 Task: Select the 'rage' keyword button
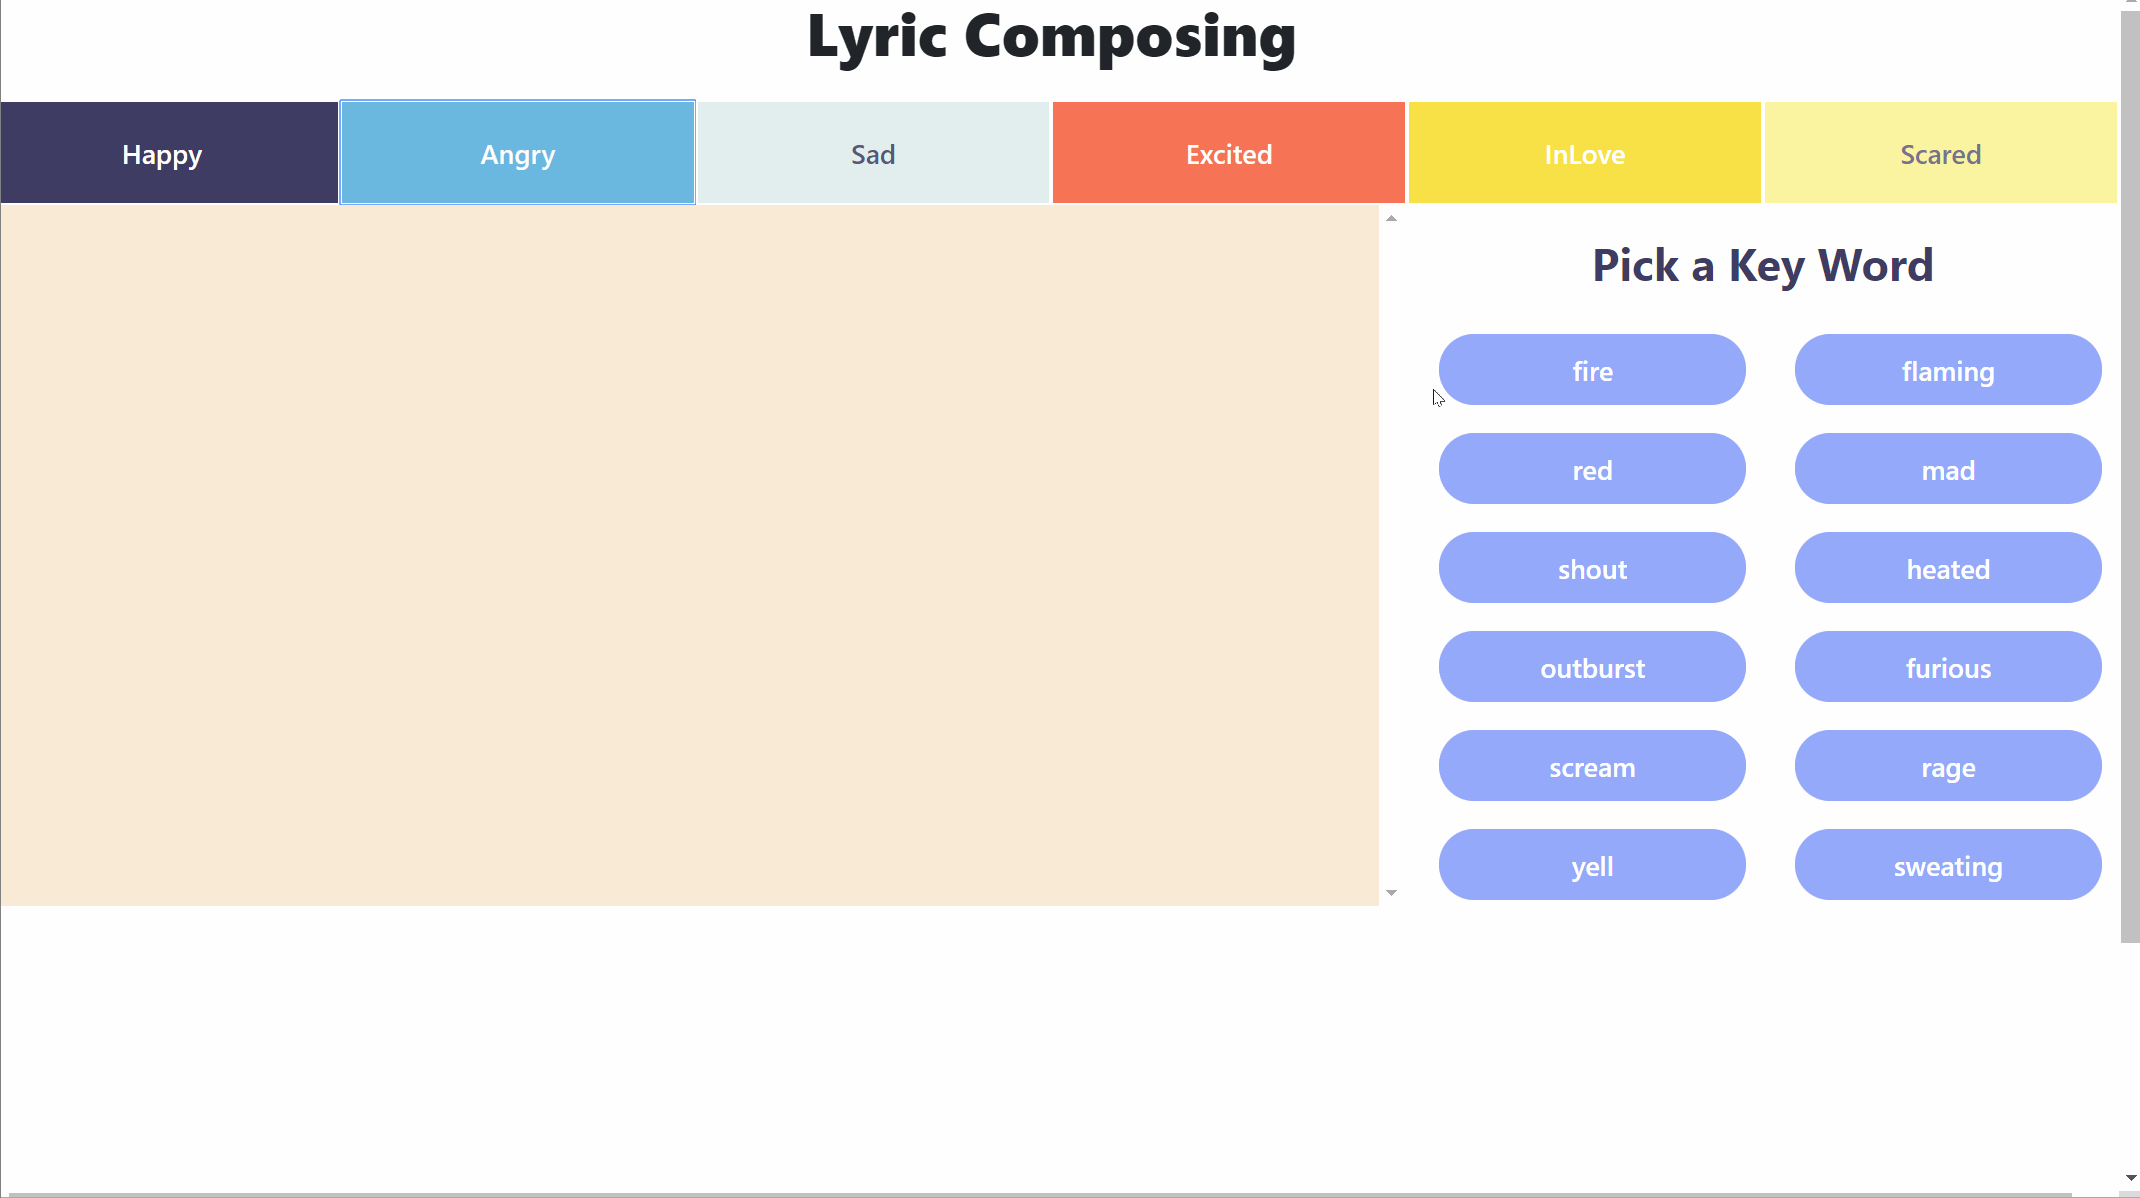(x=1949, y=767)
